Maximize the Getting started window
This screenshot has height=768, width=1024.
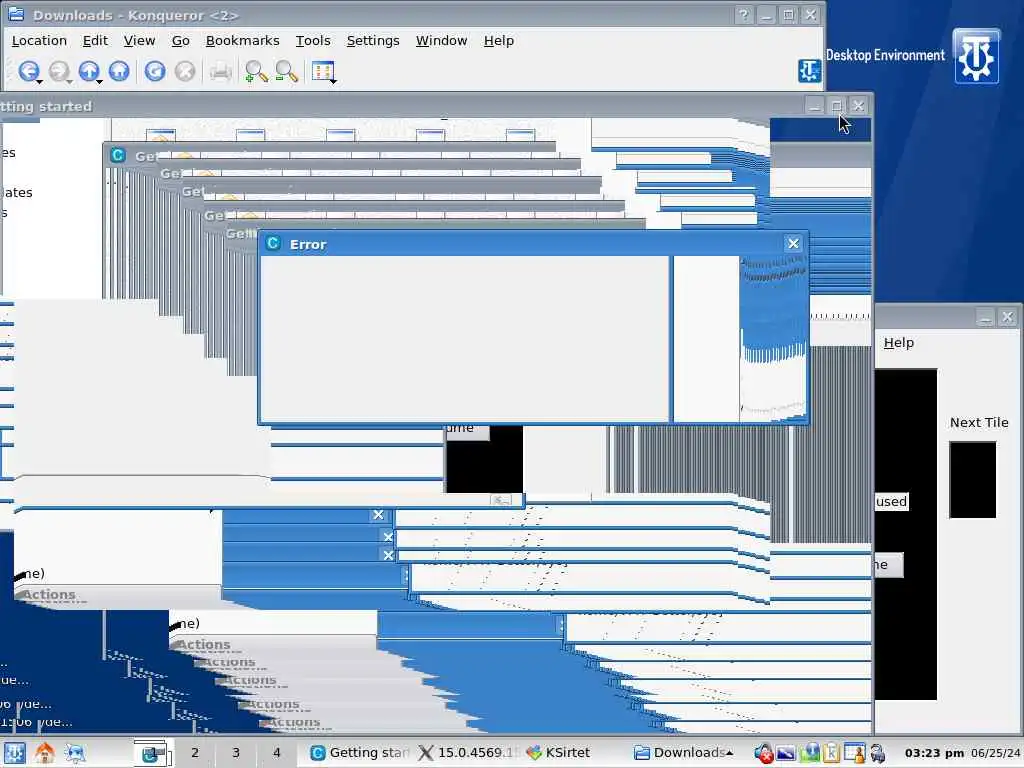click(x=837, y=106)
